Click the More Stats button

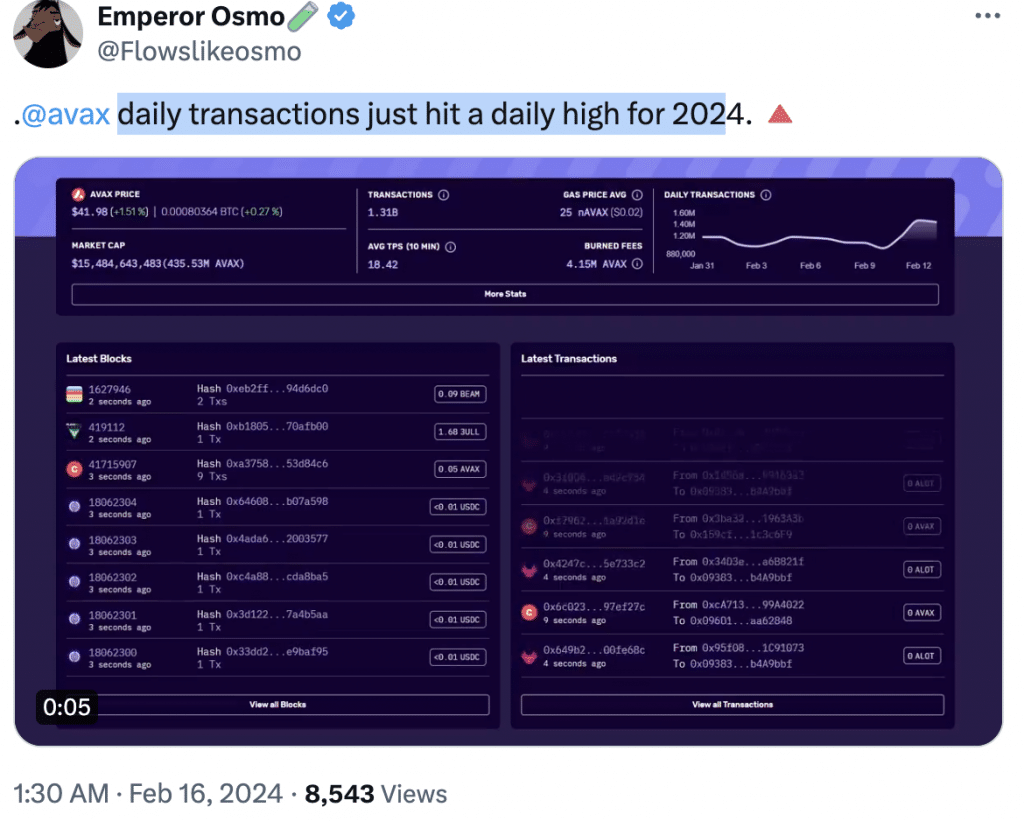click(x=505, y=294)
